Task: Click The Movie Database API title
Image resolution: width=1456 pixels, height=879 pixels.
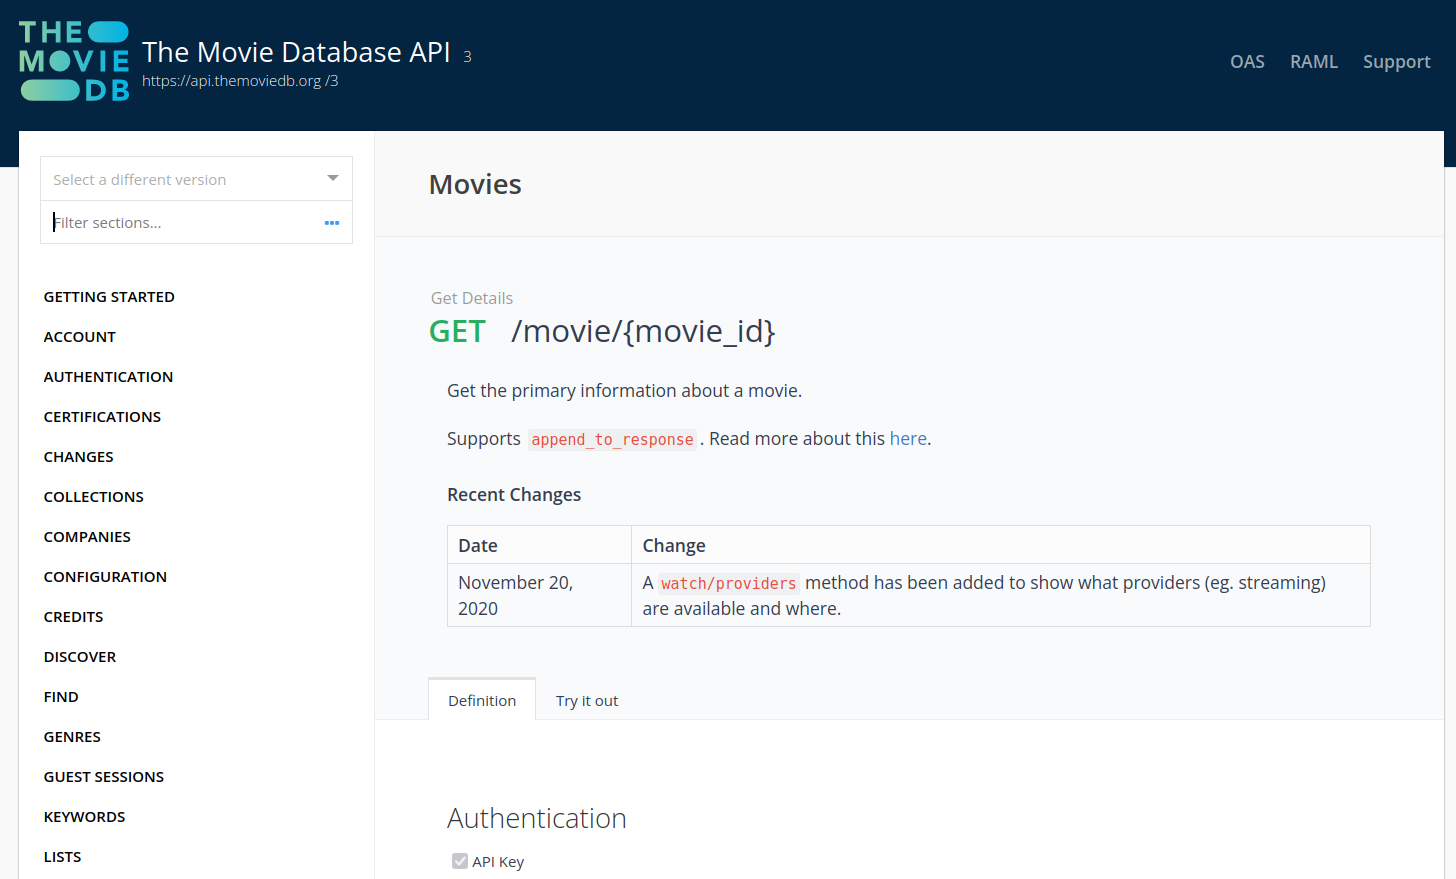Action: tap(296, 52)
